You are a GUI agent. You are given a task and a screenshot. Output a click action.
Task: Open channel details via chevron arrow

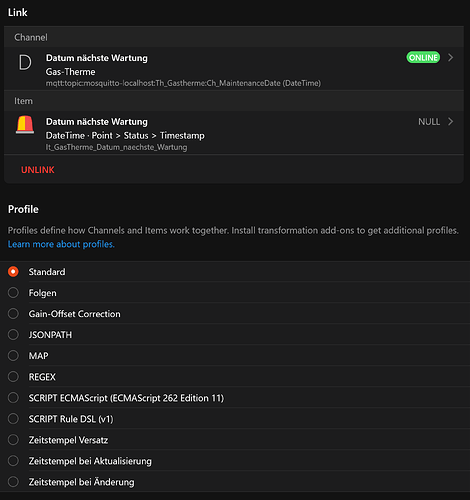pyautogui.click(x=451, y=58)
